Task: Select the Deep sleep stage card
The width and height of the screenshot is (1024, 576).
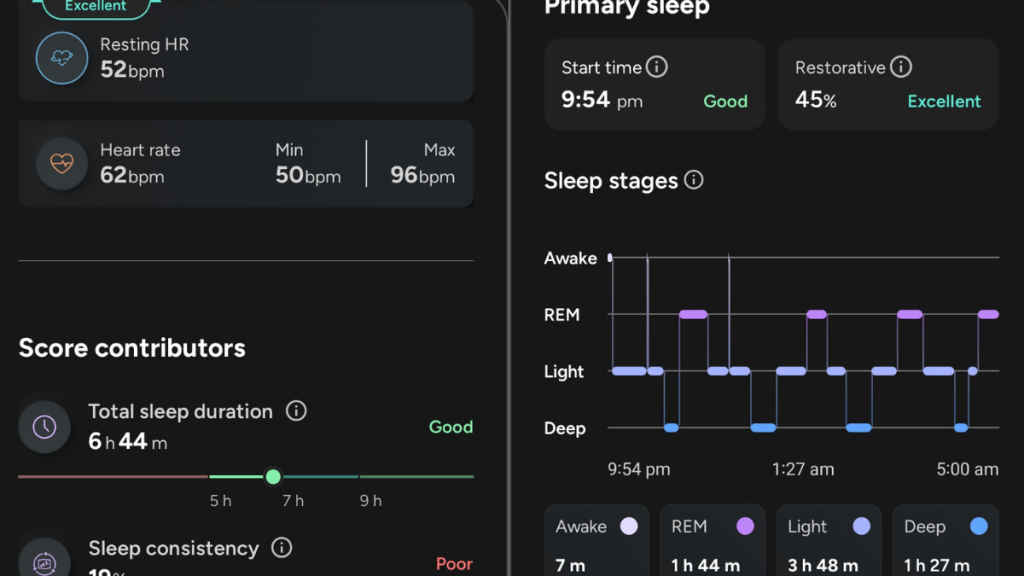Action: pyautogui.click(x=944, y=542)
